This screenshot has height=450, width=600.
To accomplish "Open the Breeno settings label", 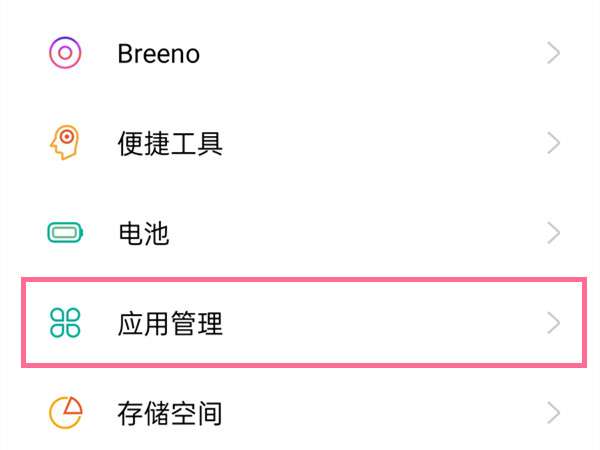I will (x=158, y=53).
